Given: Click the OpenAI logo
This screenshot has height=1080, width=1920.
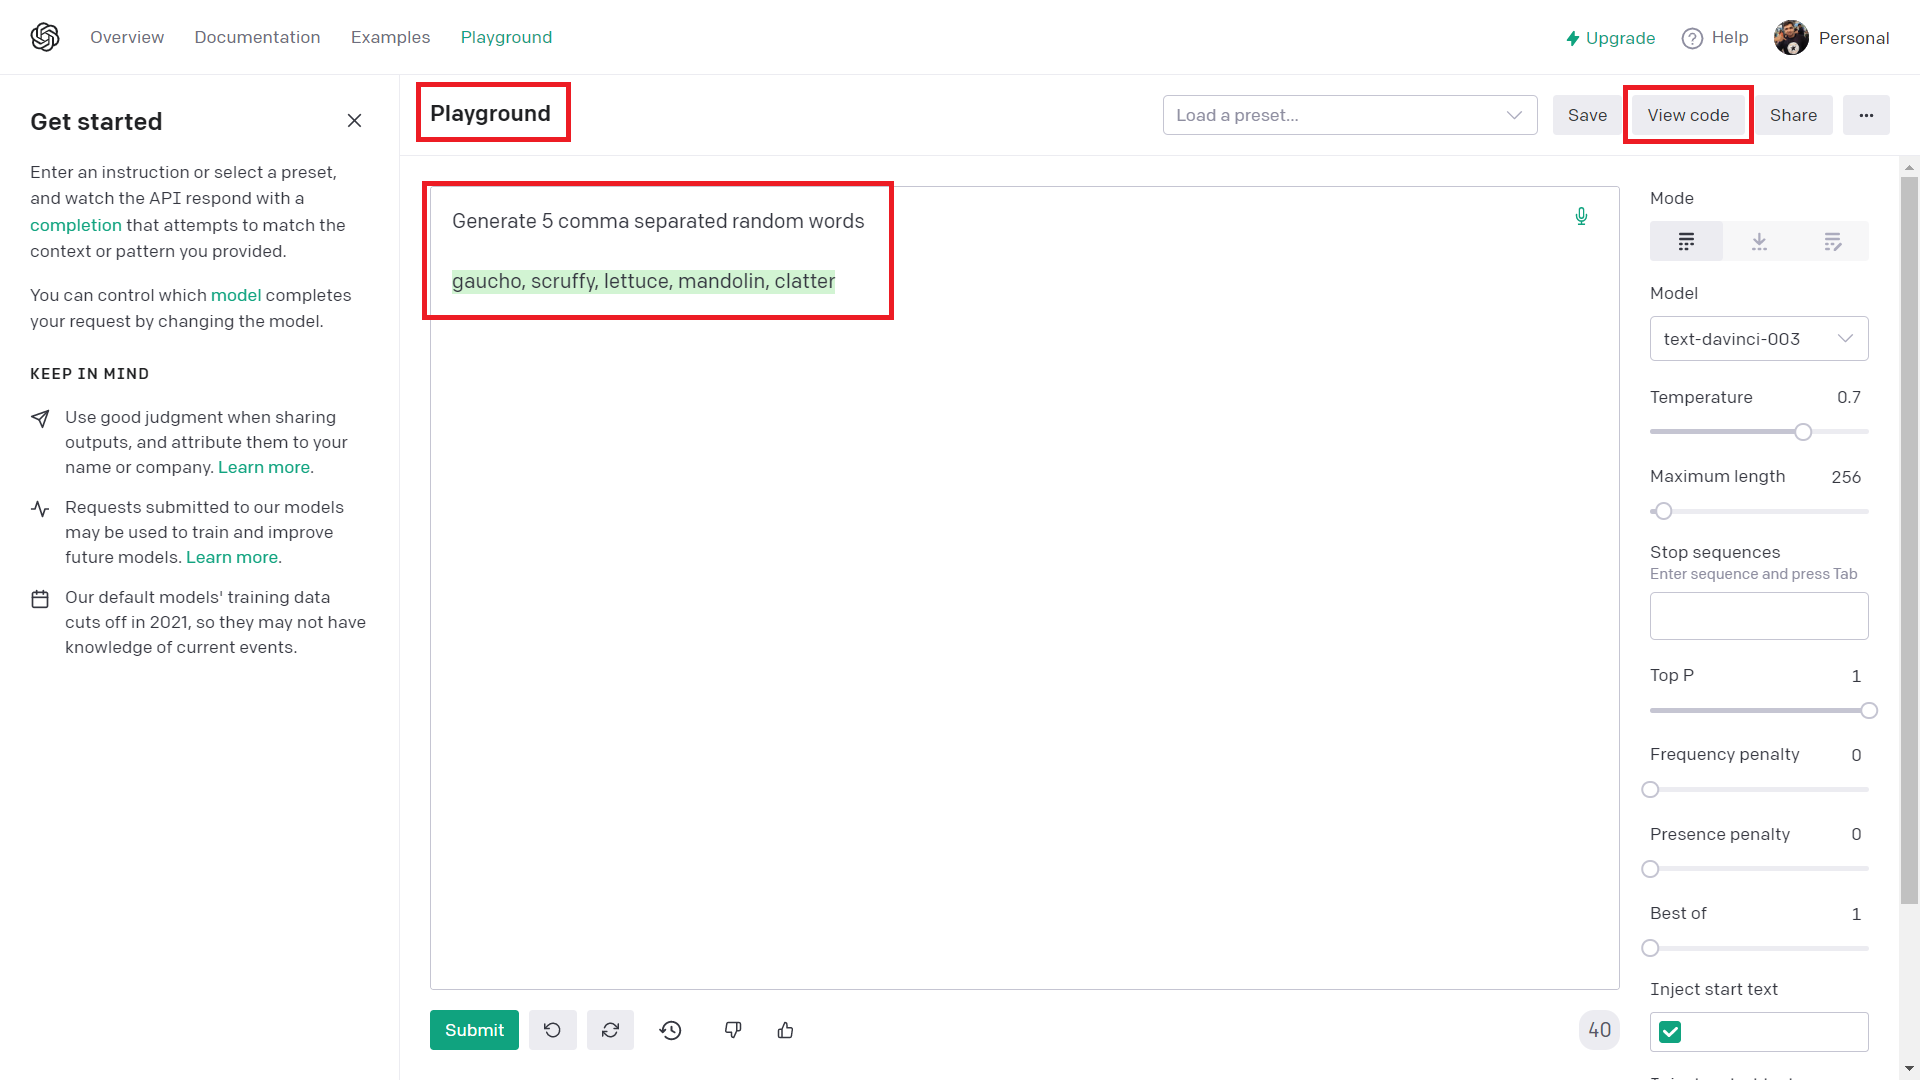Looking at the screenshot, I should (45, 37).
